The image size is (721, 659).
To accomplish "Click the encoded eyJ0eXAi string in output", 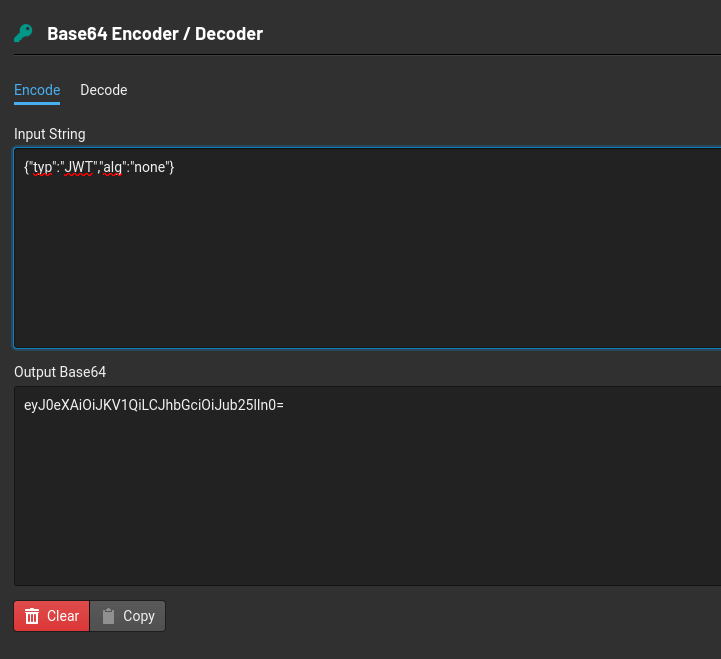I will click(x=150, y=406).
